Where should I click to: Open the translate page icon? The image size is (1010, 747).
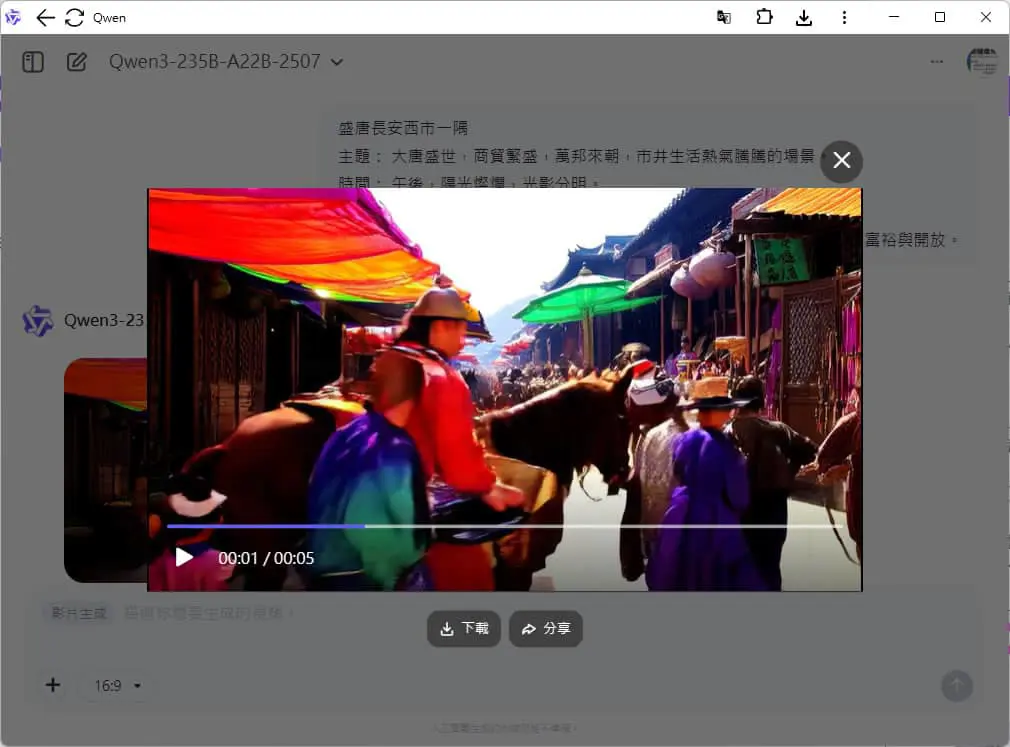click(x=724, y=17)
